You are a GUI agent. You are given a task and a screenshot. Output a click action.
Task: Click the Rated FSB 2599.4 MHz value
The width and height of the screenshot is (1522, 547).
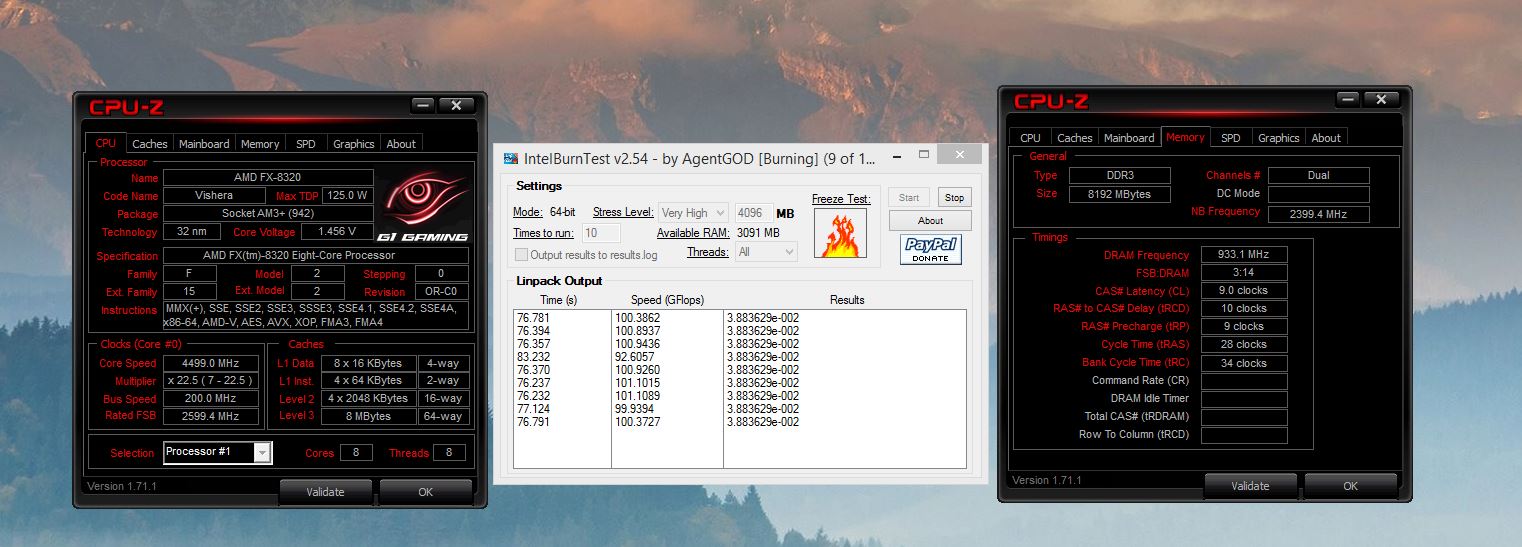(x=211, y=416)
